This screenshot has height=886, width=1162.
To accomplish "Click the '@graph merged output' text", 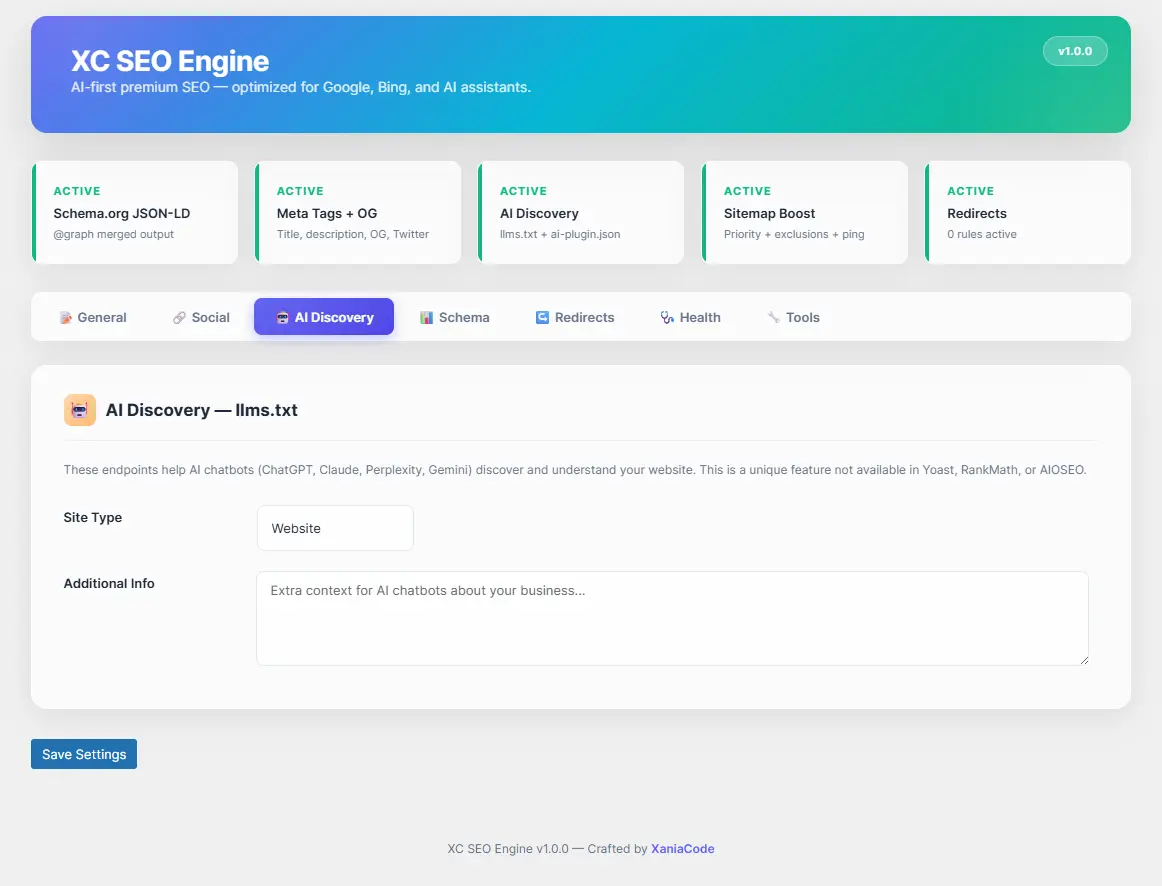I will [113, 234].
